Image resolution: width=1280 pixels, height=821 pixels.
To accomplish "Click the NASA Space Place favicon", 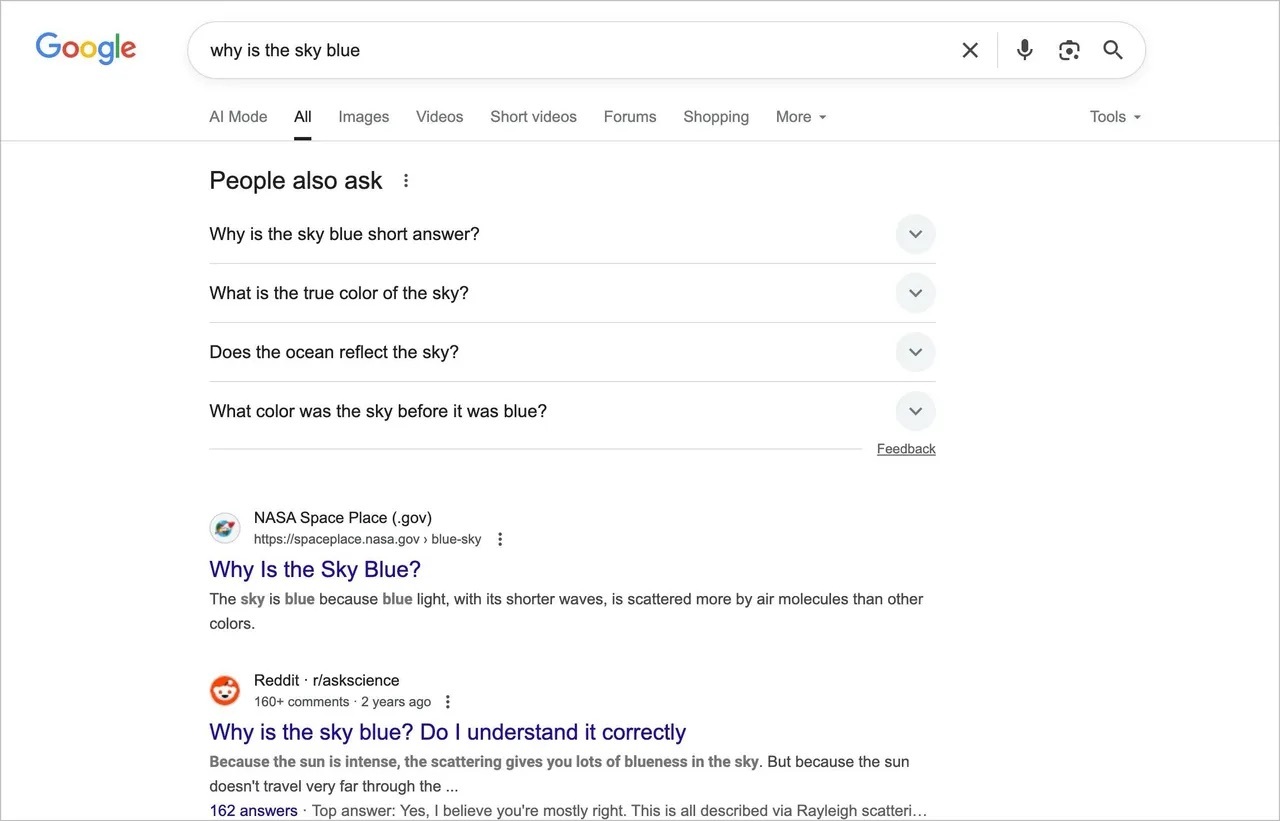I will point(225,528).
